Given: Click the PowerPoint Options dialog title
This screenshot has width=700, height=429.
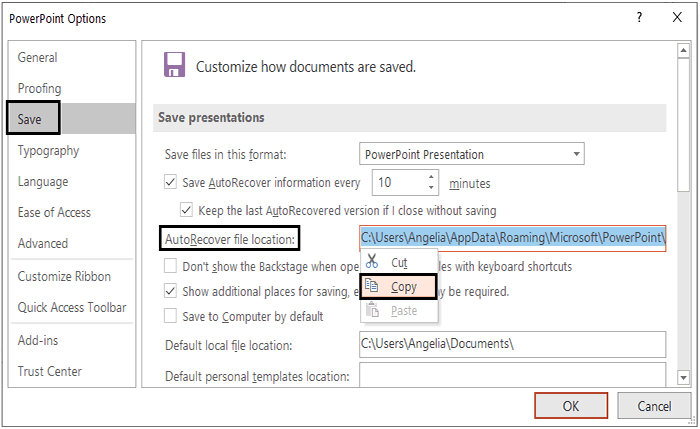Looking at the screenshot, I should tap(58, 18).
